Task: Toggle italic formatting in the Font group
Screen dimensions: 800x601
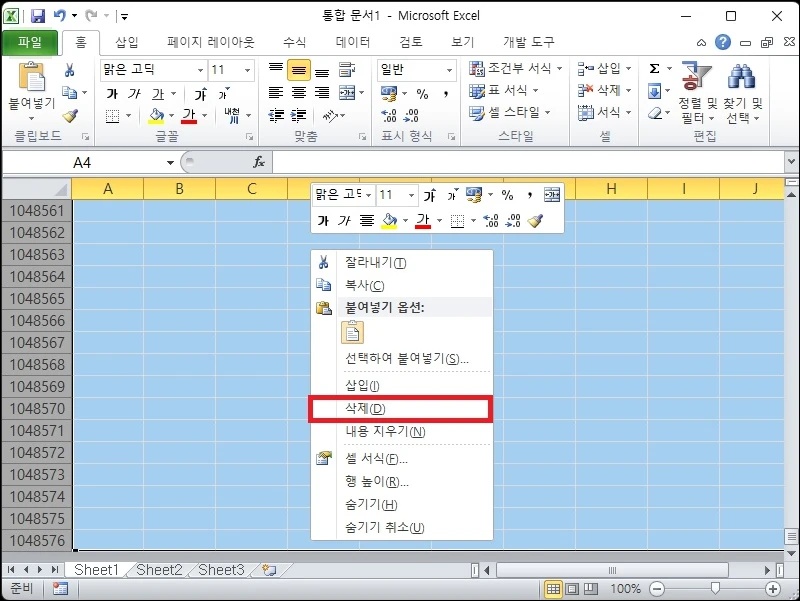Action: (x=134, y=93)
